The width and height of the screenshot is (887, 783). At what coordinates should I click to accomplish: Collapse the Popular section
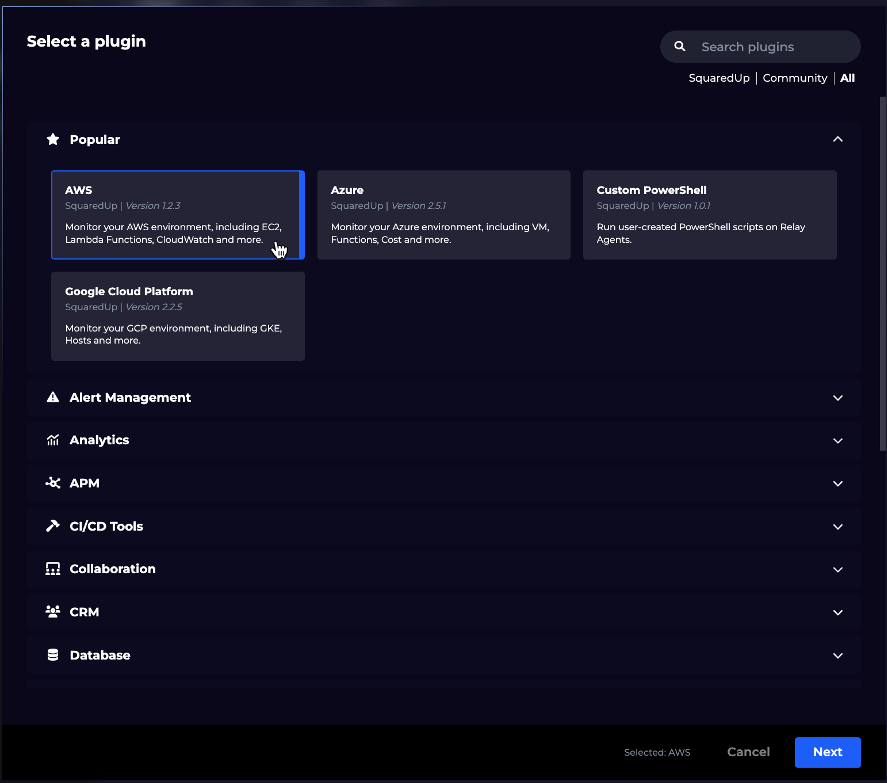(x=838, y=139)
